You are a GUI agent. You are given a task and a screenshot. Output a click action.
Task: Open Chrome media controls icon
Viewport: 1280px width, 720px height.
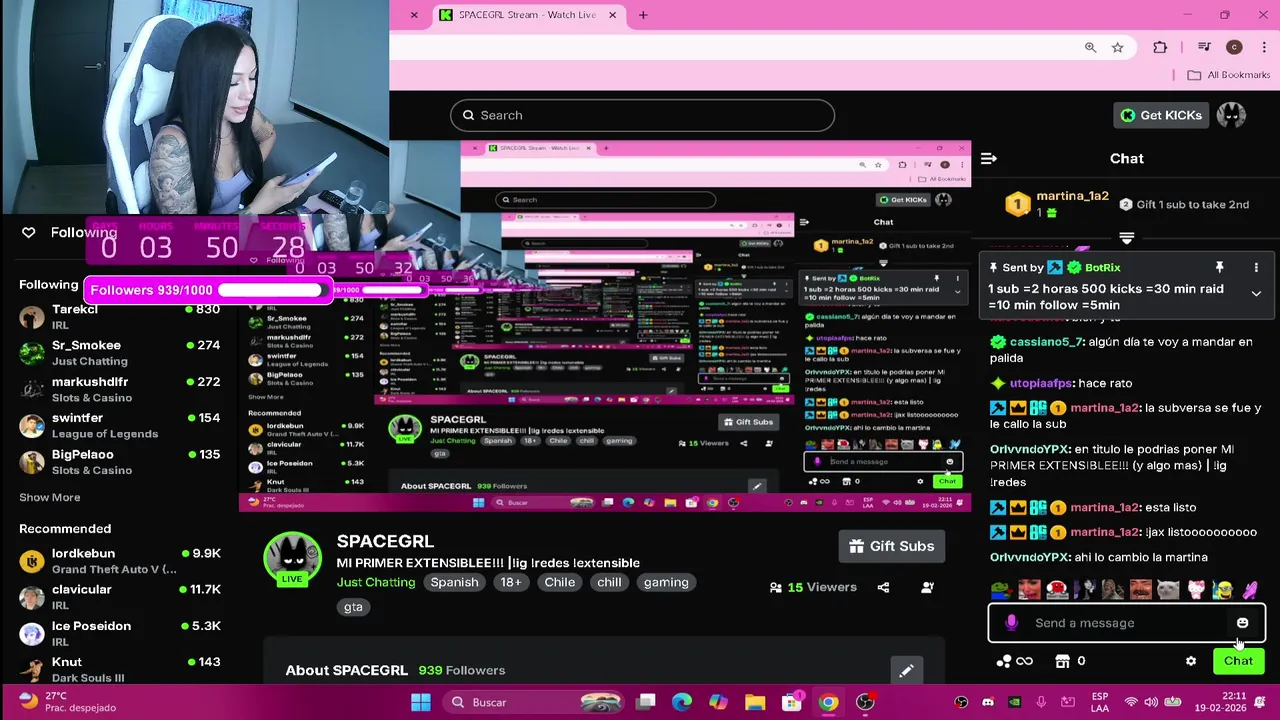pyautogui.click(x=1204, y=47)
